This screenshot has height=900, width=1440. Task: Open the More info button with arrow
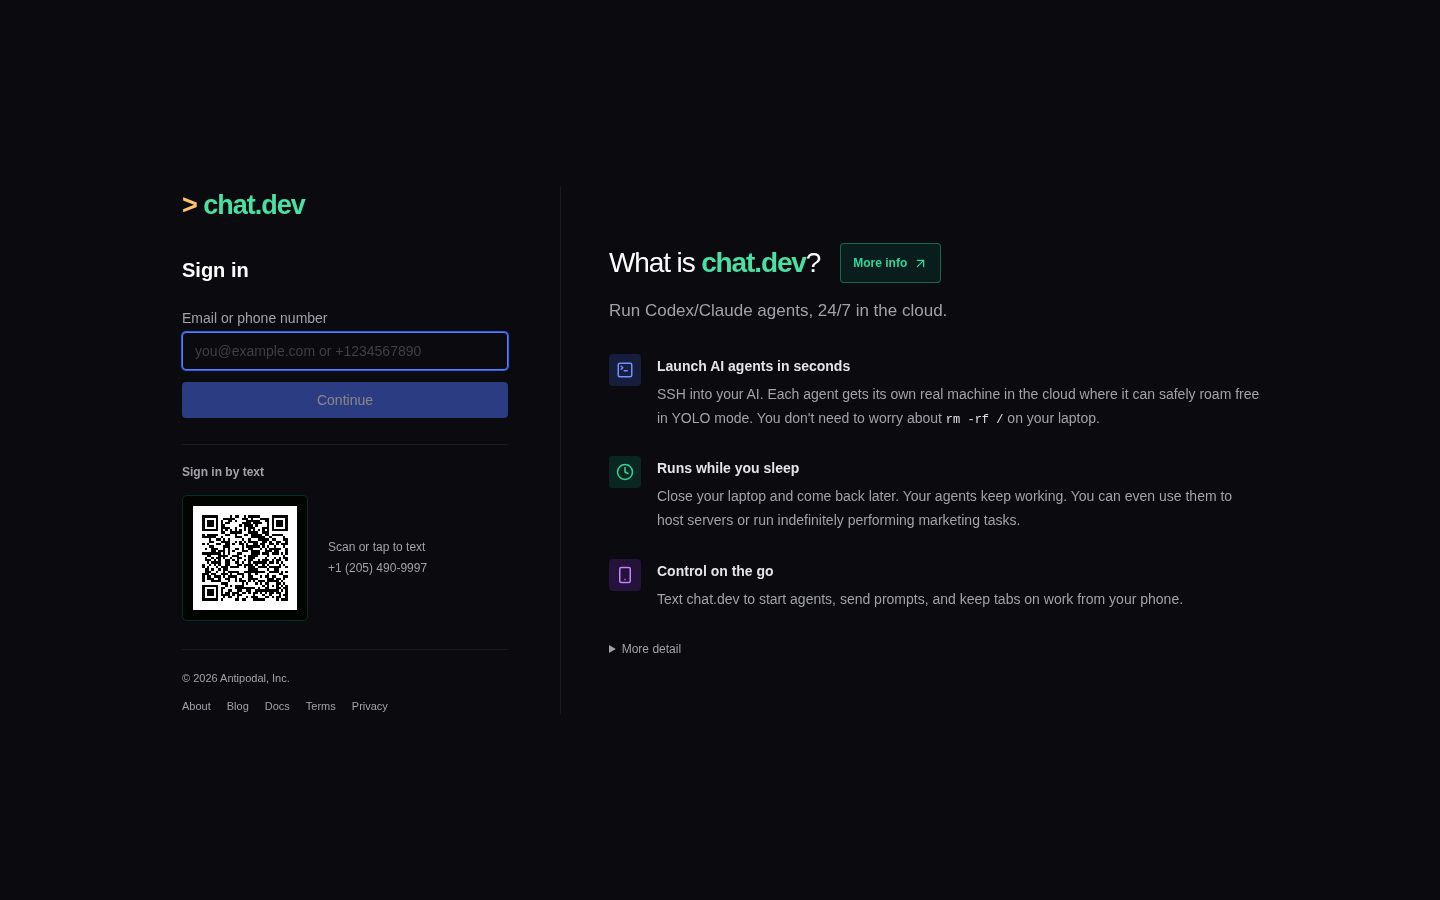(890, 263)
